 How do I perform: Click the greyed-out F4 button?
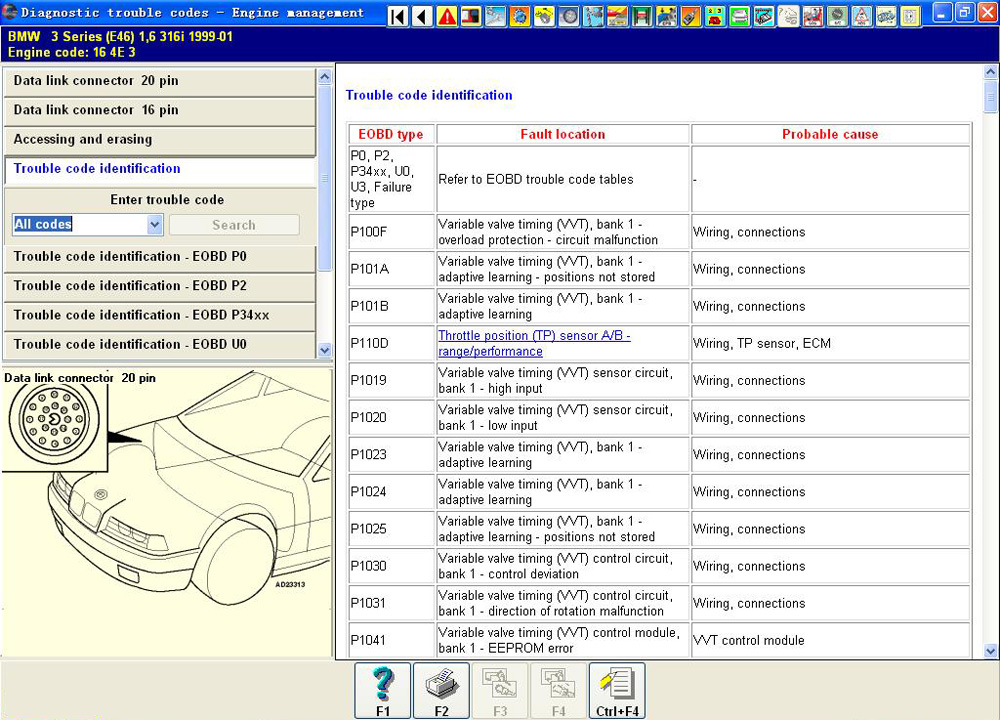559,691
